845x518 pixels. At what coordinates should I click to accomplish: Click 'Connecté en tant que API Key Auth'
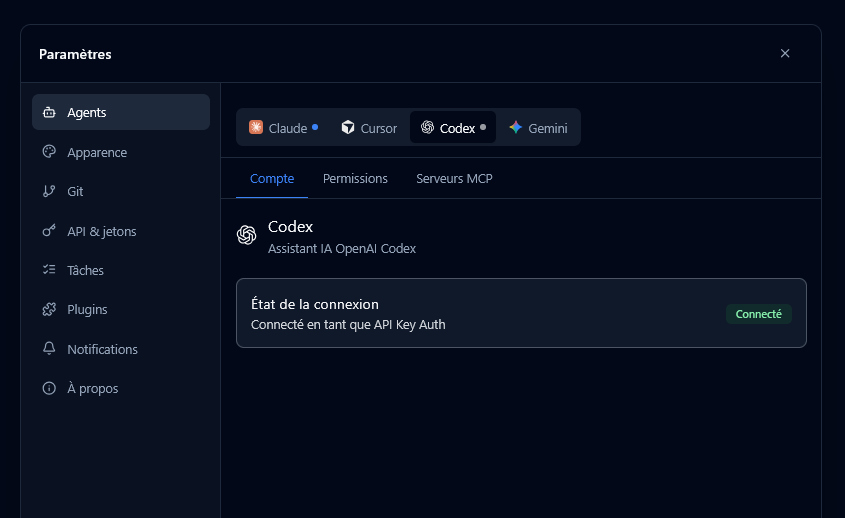(x=348, y=324)
